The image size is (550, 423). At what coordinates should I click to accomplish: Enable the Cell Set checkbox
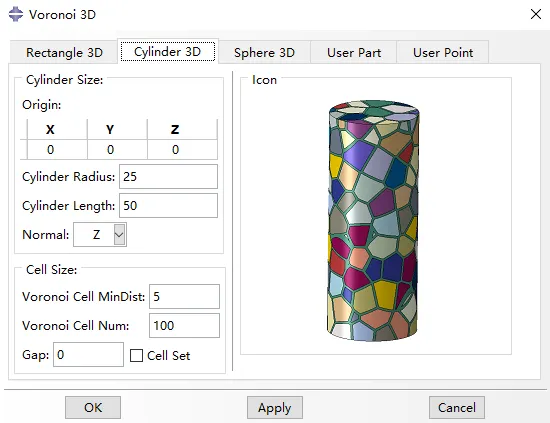point(136,355)
